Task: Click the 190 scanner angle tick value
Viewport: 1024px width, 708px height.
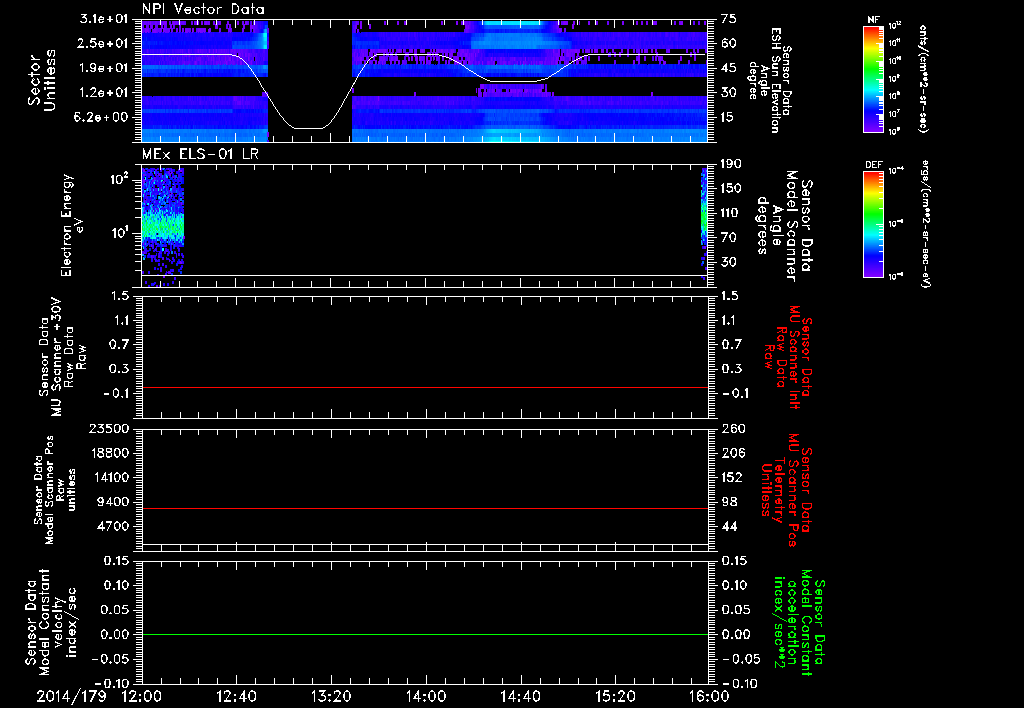Action: point(731,164)
